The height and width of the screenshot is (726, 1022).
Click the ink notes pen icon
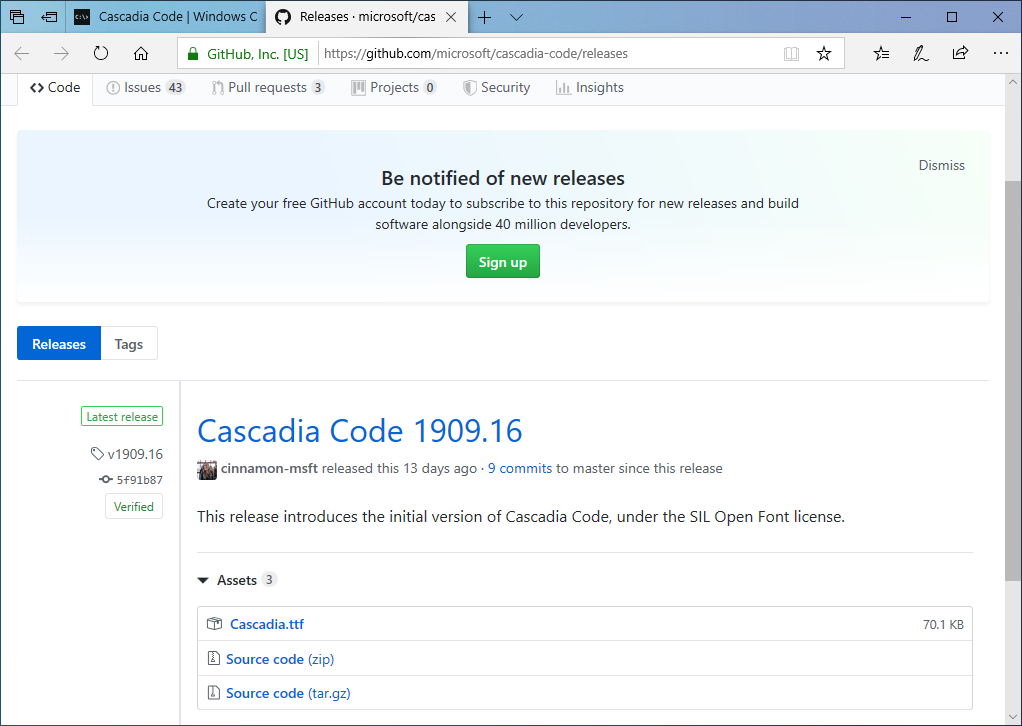point(920,53)
